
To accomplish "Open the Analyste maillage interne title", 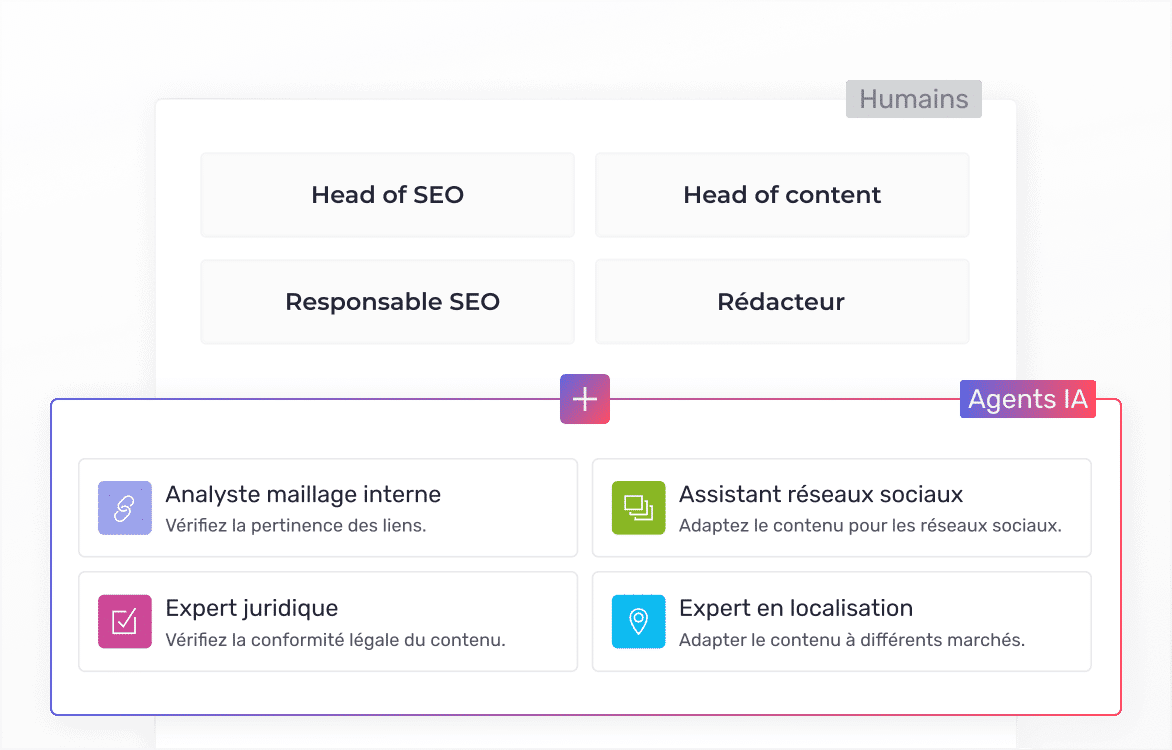I will pyautogui.click(x=303, y=494).
